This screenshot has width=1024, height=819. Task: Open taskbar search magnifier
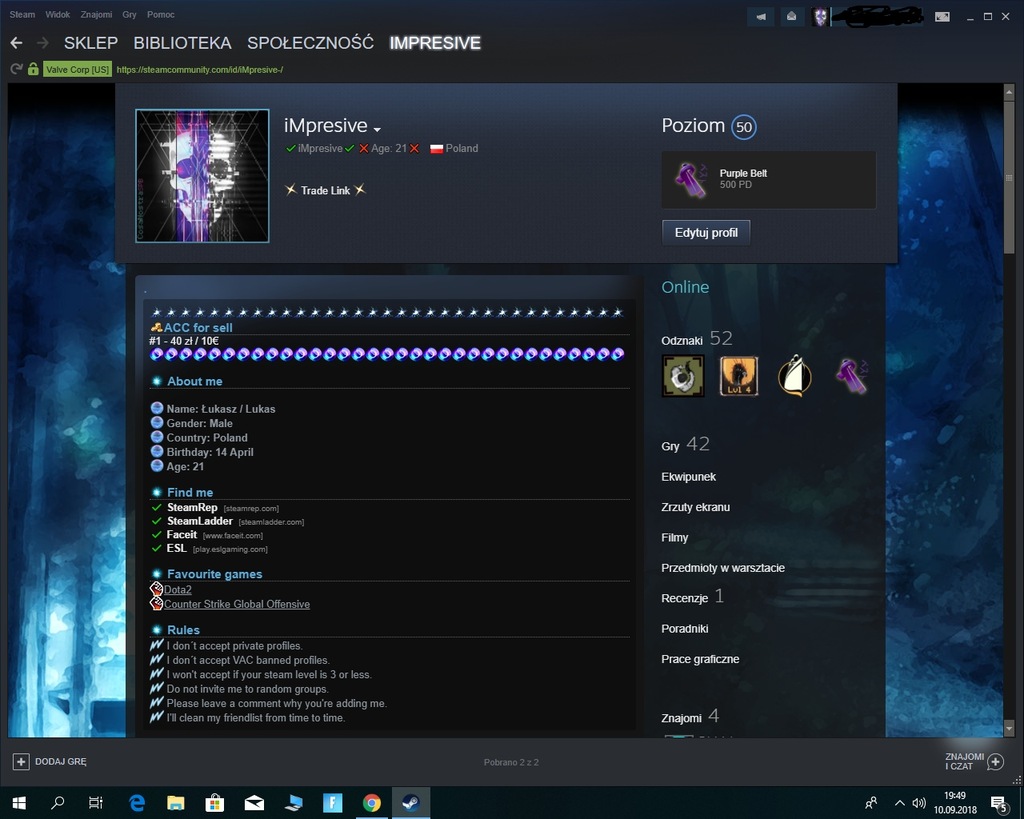57,803
